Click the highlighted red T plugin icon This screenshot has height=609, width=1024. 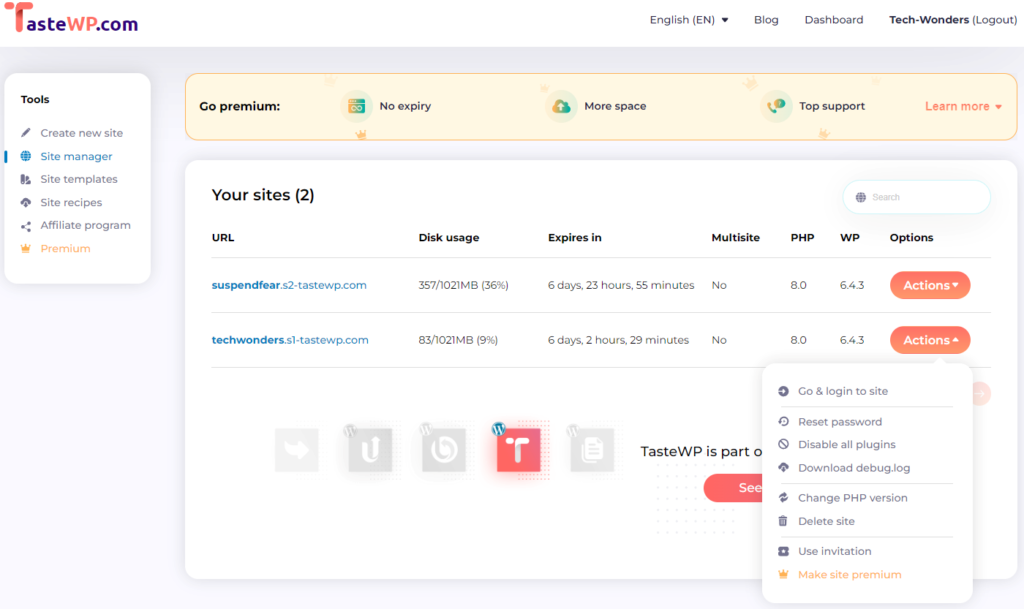518,450
